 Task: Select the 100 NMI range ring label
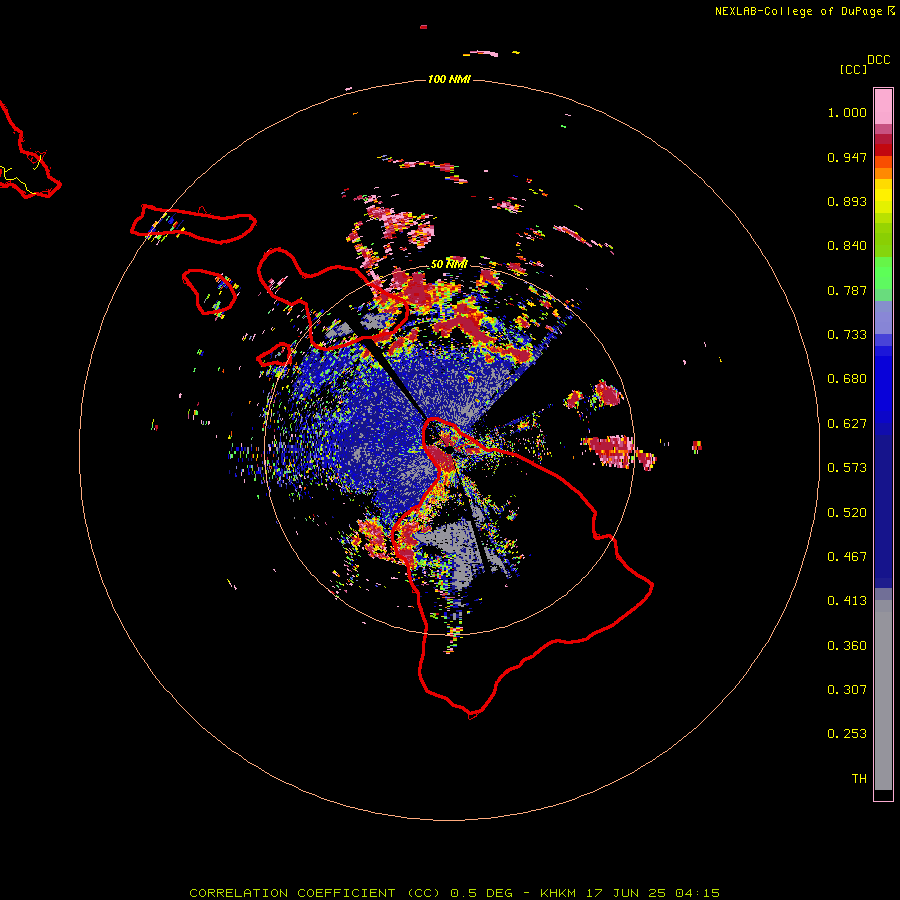click(449, 79)
